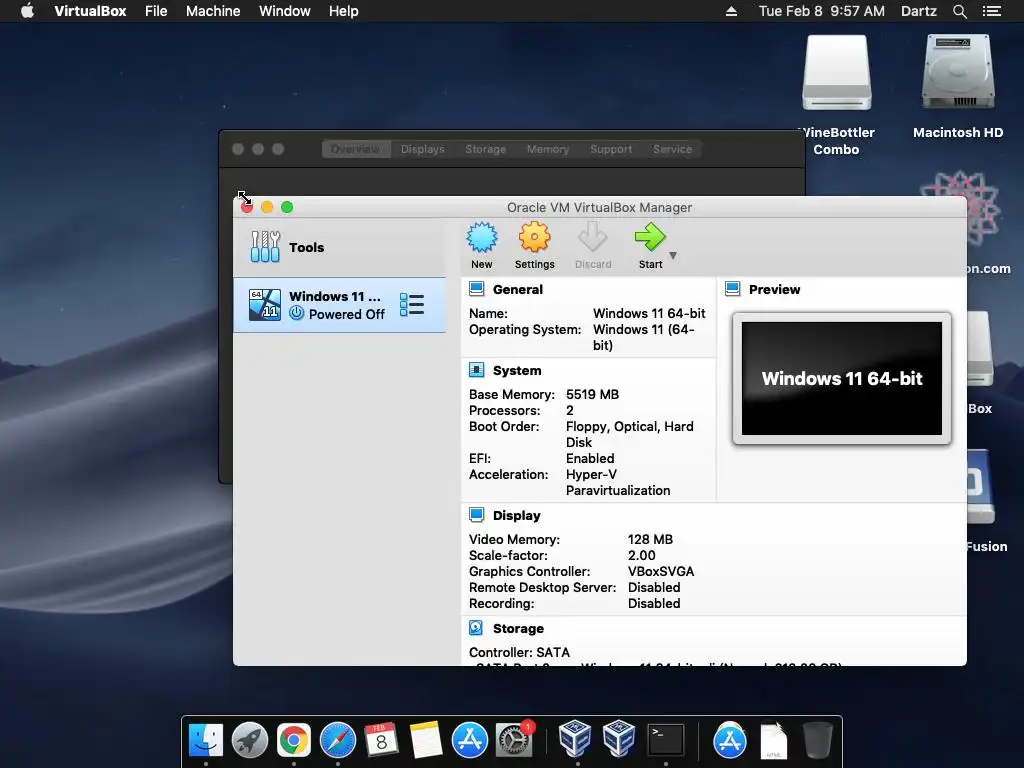Open the Start button dropdown arrow
The width and height of the screenshot is (1024, 768).
coord(673,255)
